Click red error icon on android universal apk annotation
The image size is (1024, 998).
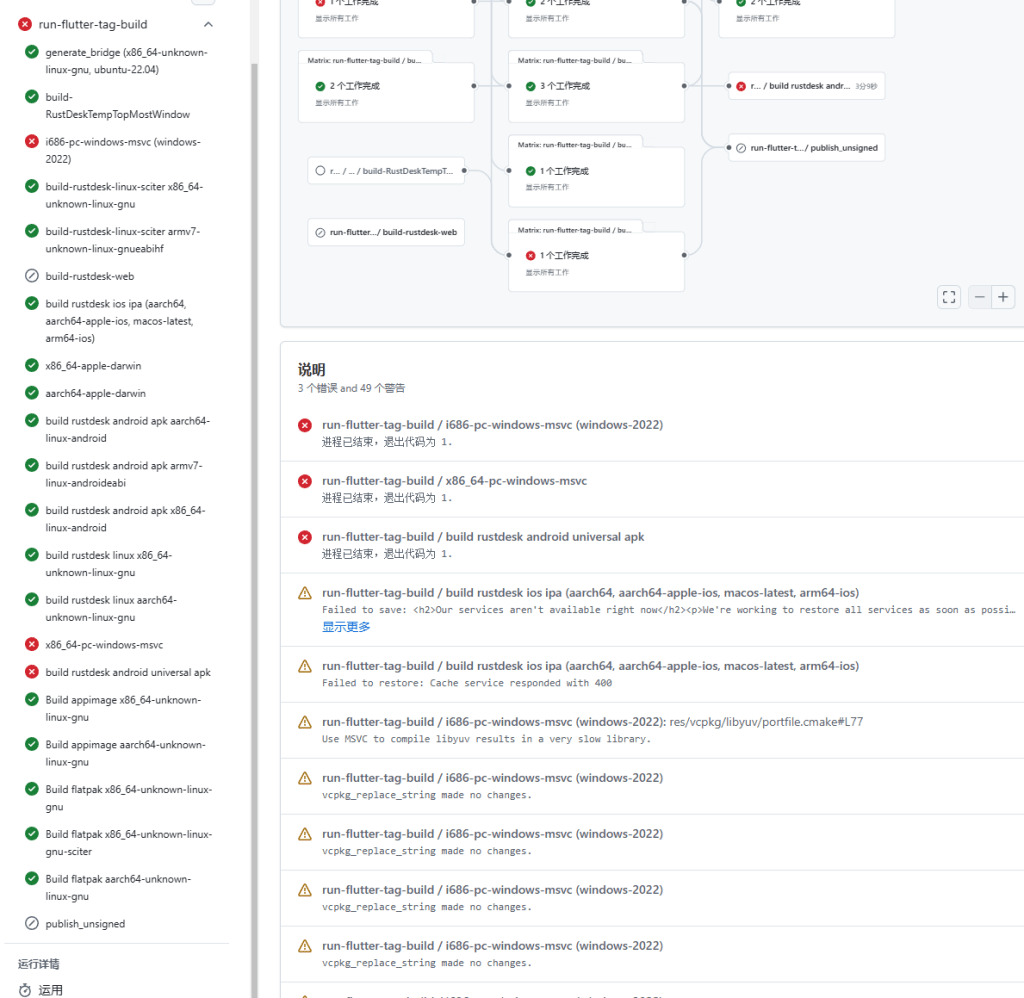305,537
